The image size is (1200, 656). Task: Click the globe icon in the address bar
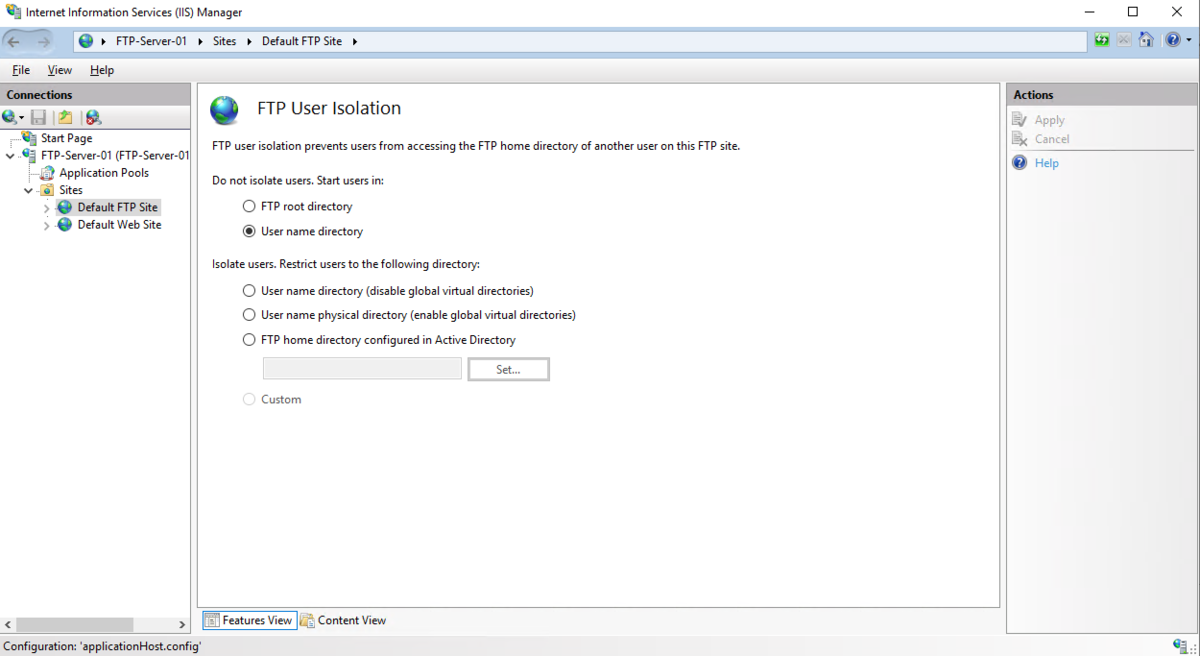86,41
